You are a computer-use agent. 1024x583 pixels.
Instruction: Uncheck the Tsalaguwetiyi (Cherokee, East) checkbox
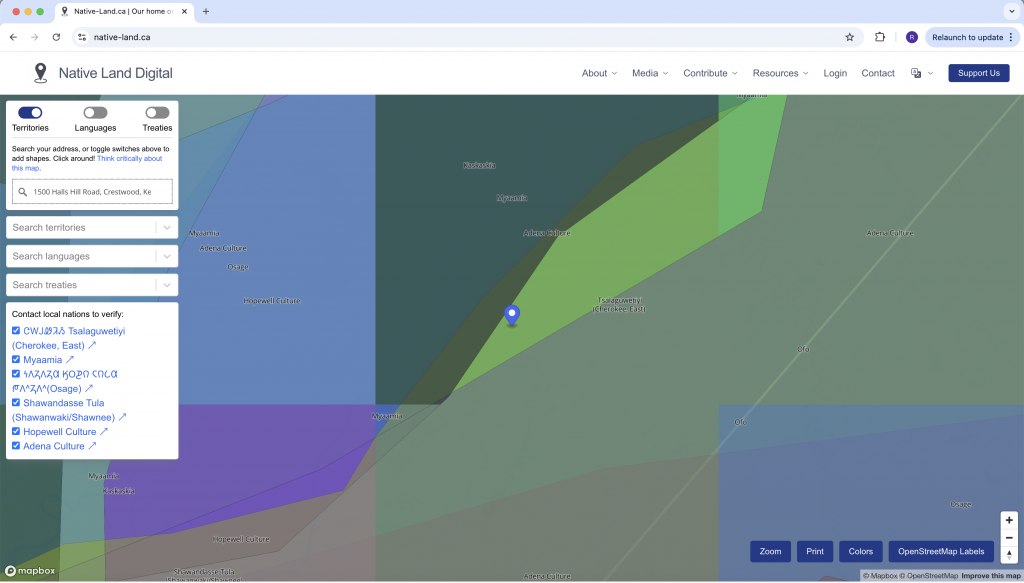click(16, 330)
